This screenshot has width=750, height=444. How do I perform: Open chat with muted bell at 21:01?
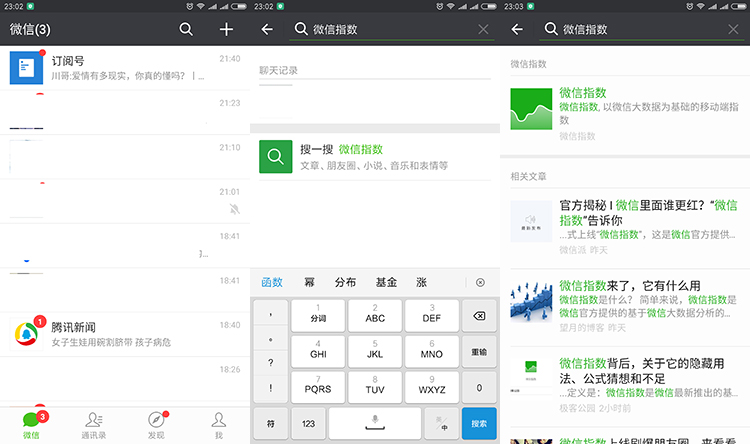point(125,201)
